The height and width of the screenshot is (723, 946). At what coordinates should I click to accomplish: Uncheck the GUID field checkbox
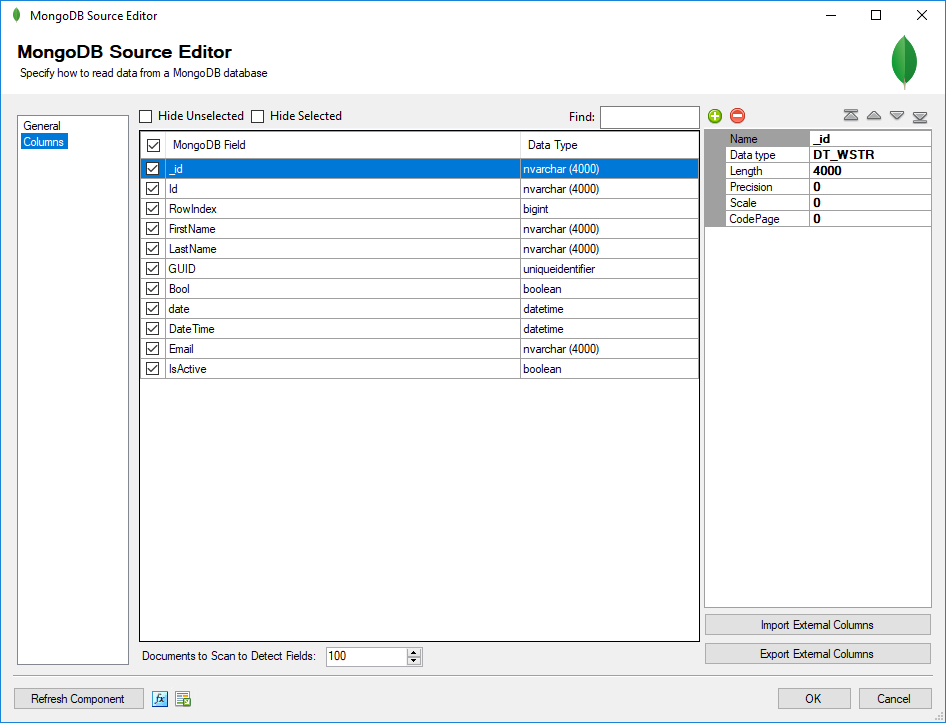[x=153, y=269]
